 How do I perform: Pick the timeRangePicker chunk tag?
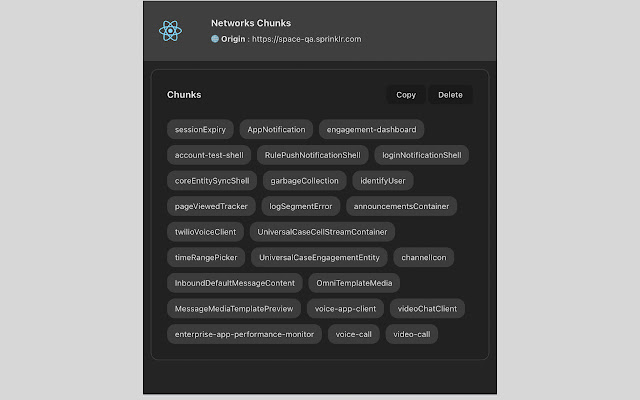tap(206, 257)
